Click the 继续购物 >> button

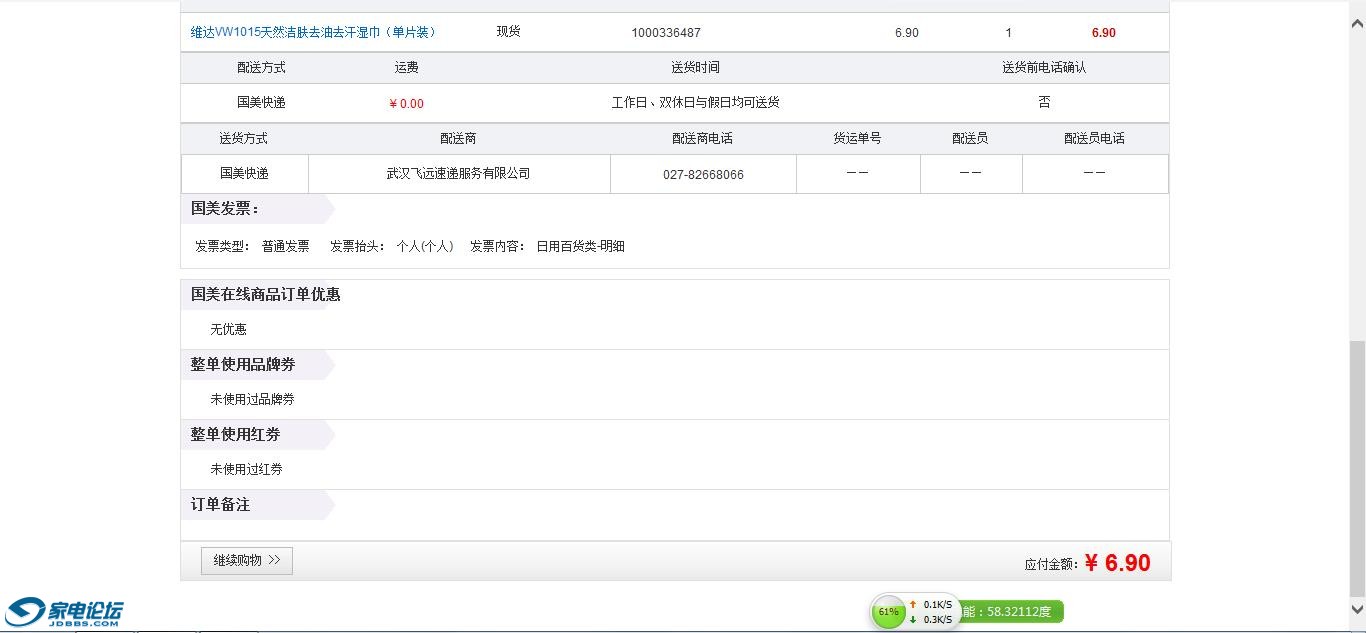[247, 561]
